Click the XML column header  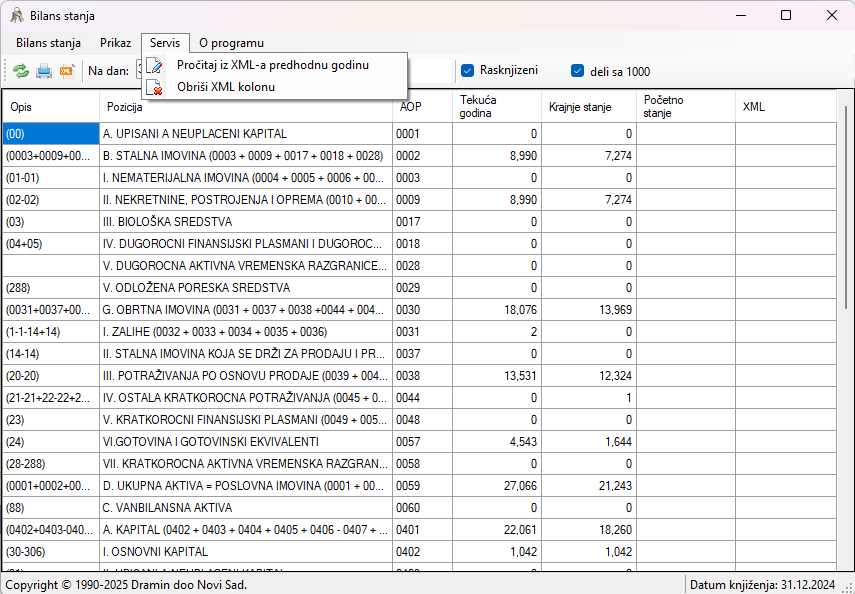point(786,107)
